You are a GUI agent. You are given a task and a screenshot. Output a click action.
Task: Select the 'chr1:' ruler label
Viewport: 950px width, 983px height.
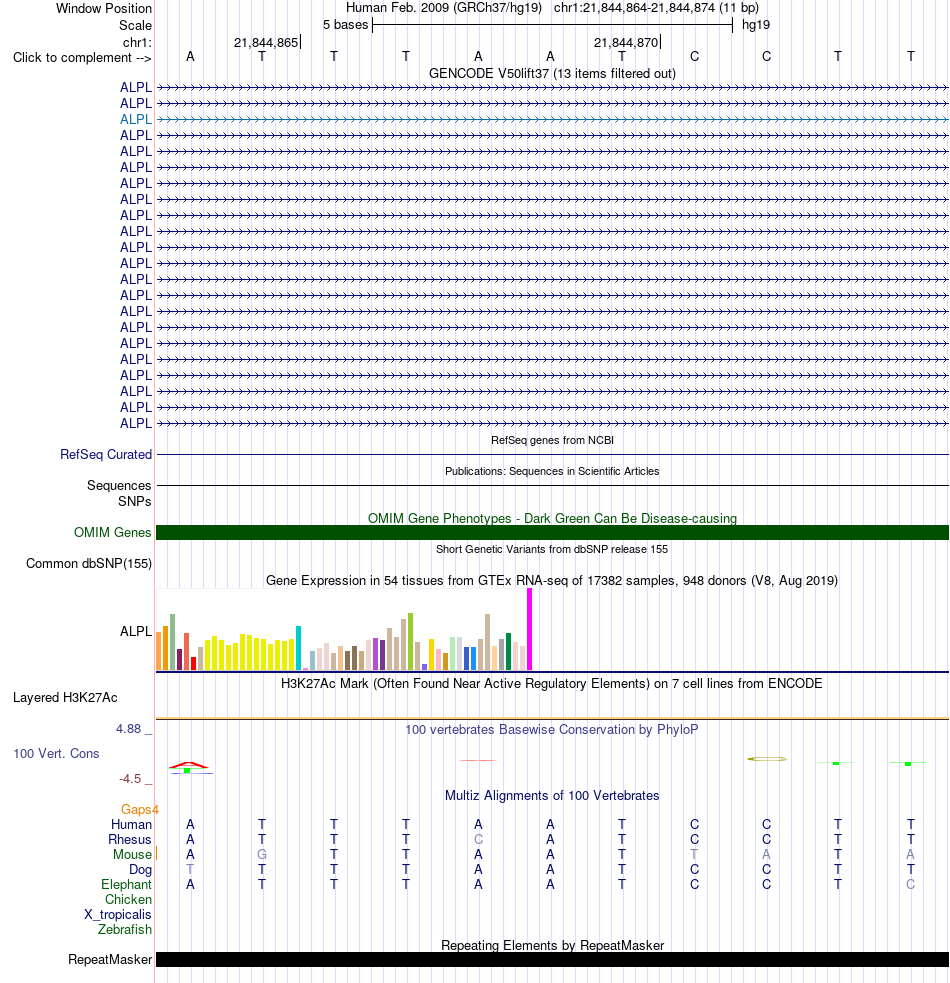pos(137,42)
